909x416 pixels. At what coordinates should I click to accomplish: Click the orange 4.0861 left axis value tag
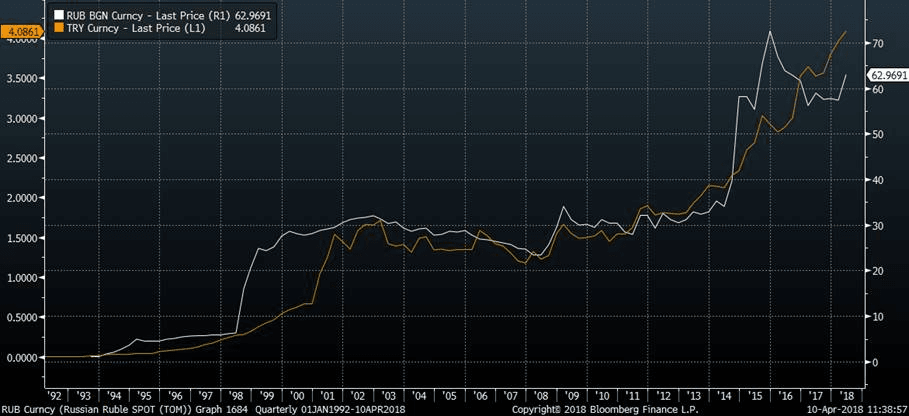[x=22, y=33]
